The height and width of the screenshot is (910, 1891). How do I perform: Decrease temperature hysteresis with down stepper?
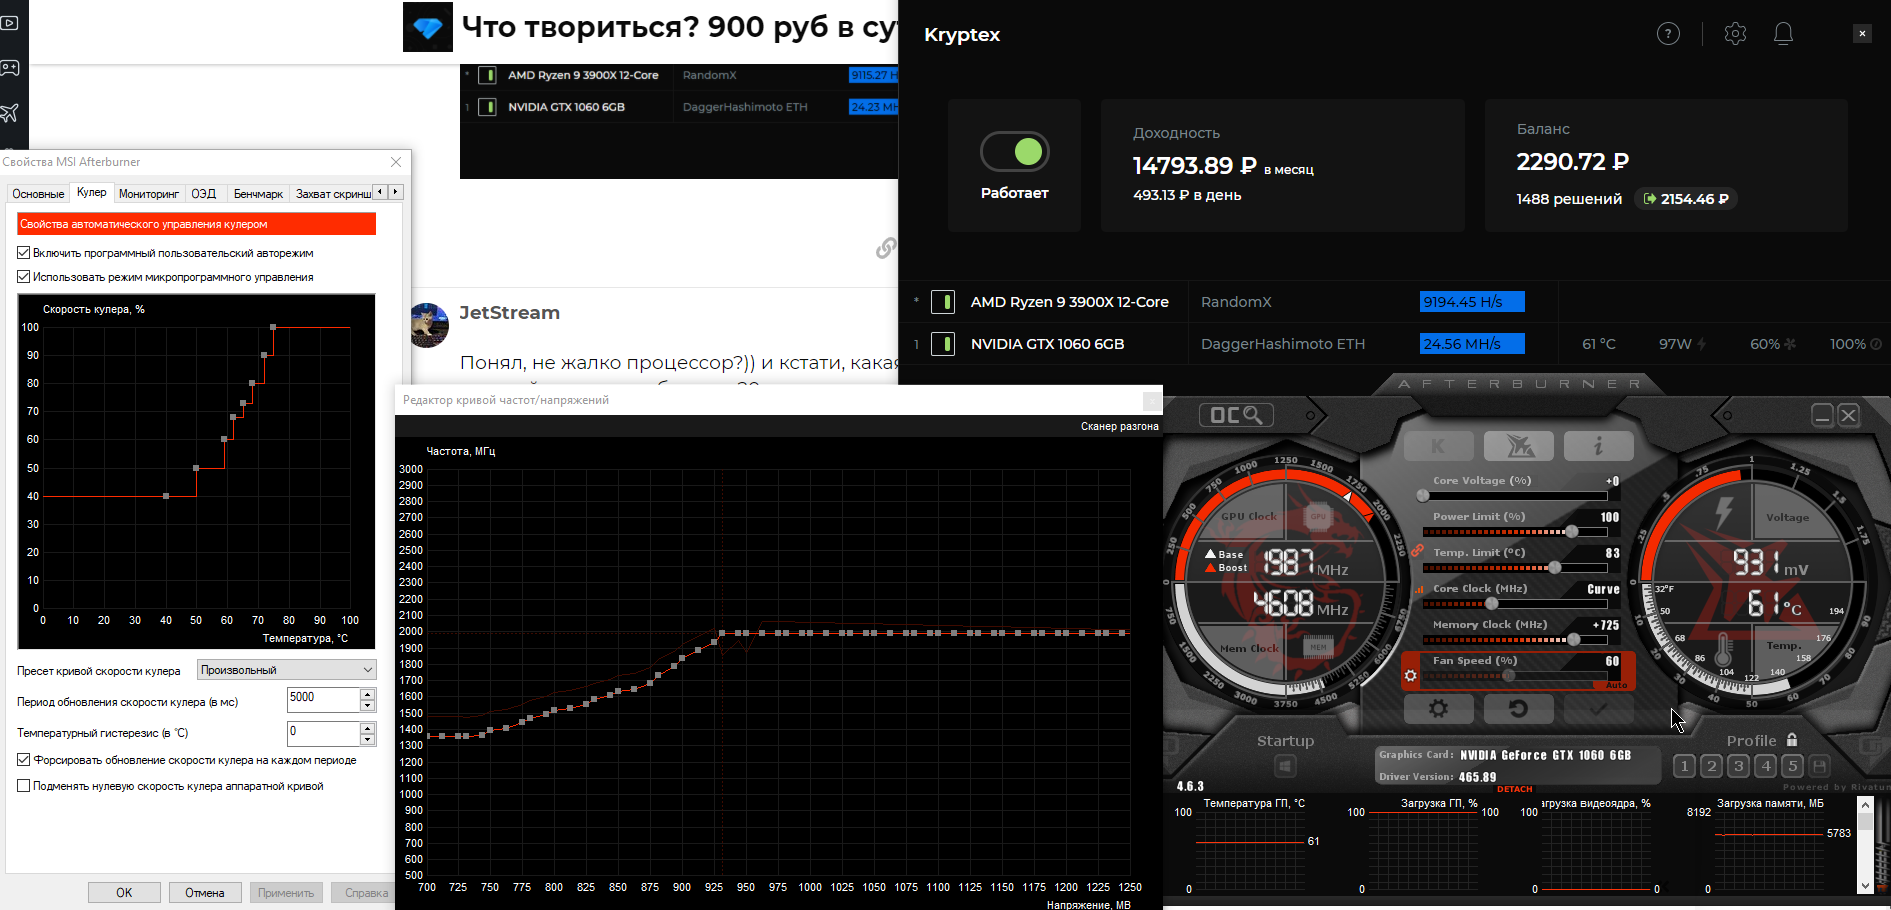pos(368,739)
